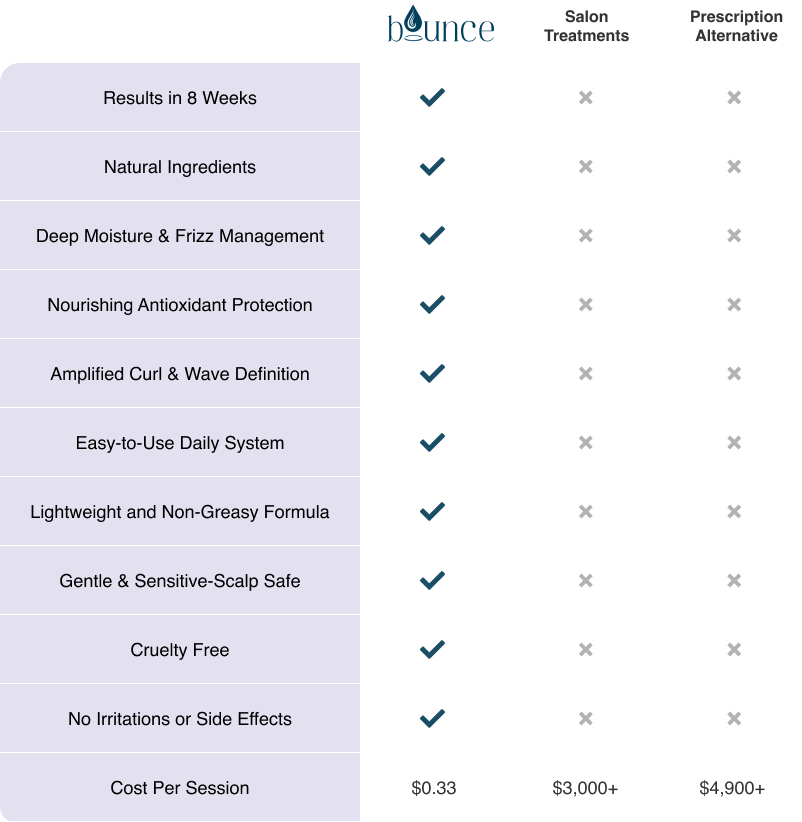Click Bounce checkmark for Results in 8 Weeks

[x=432, y=98]
